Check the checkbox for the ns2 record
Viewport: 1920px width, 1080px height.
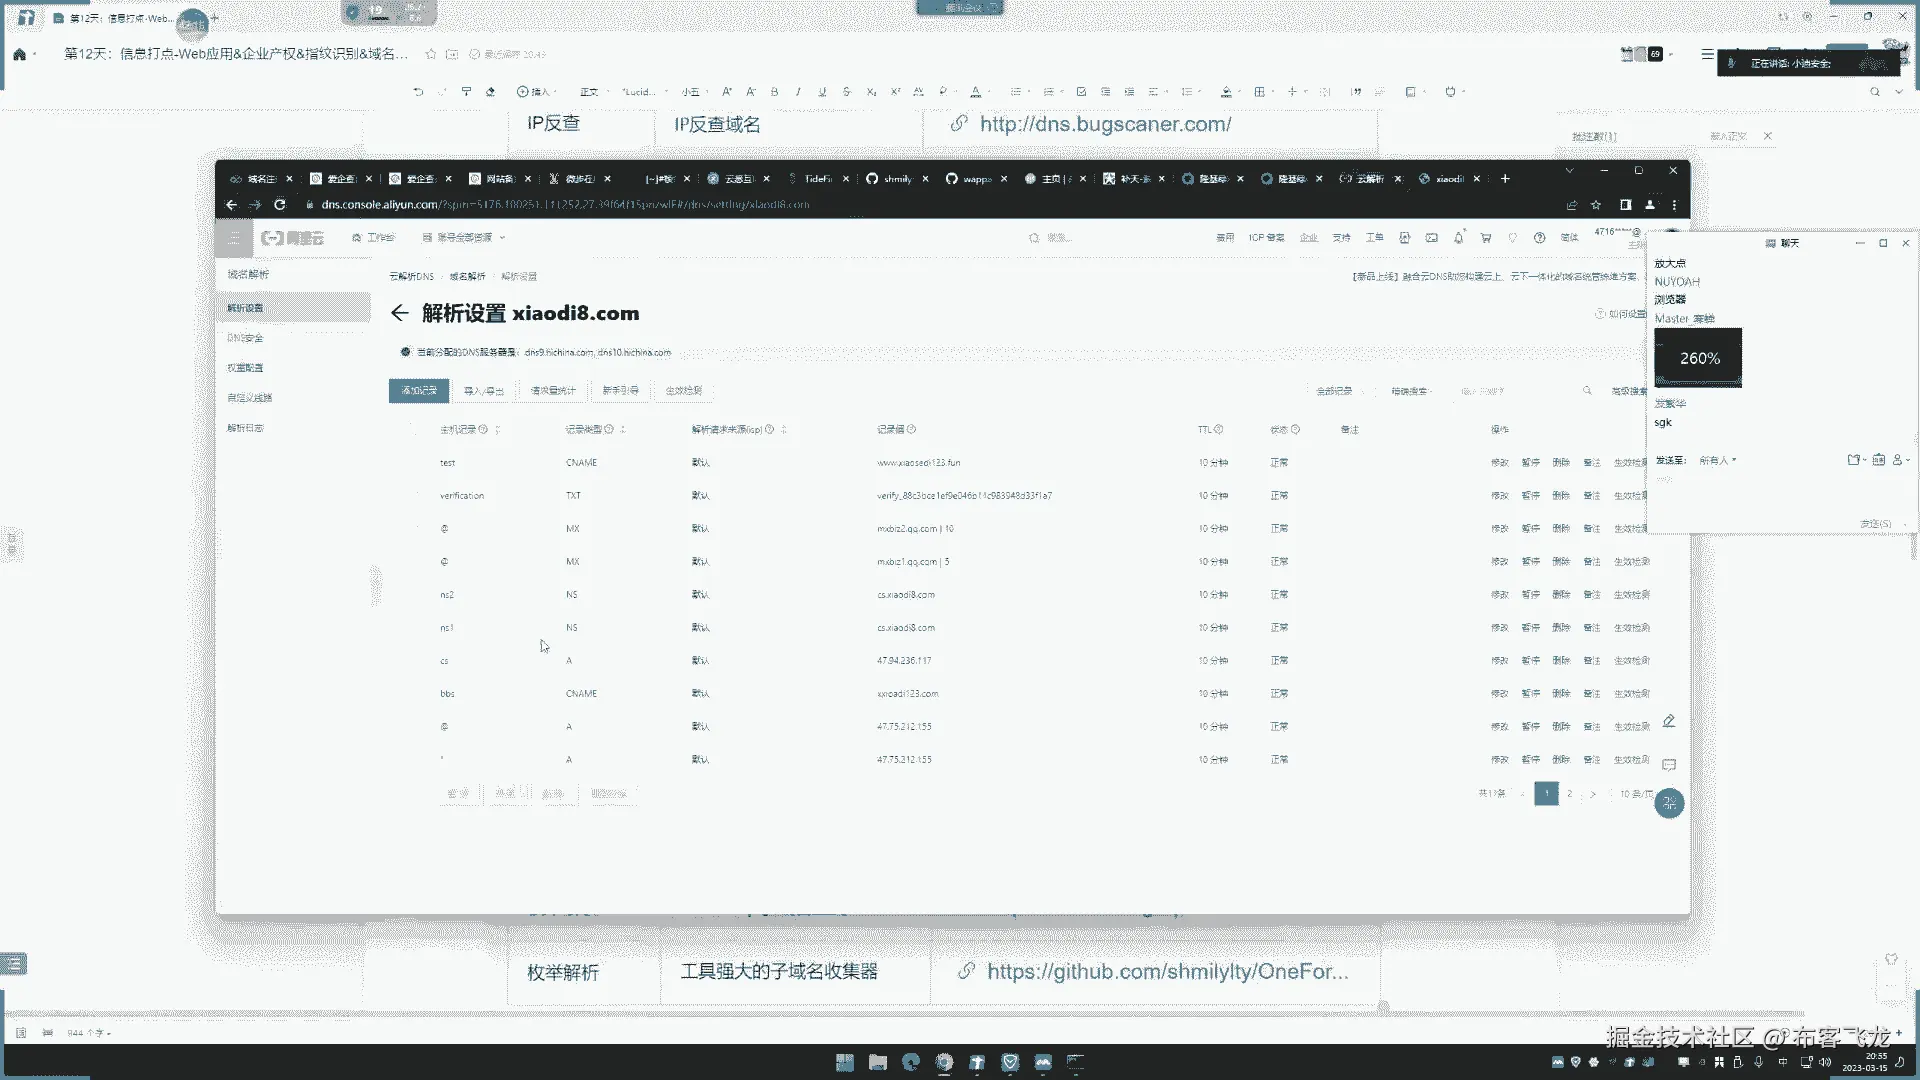tap(416, 595)
